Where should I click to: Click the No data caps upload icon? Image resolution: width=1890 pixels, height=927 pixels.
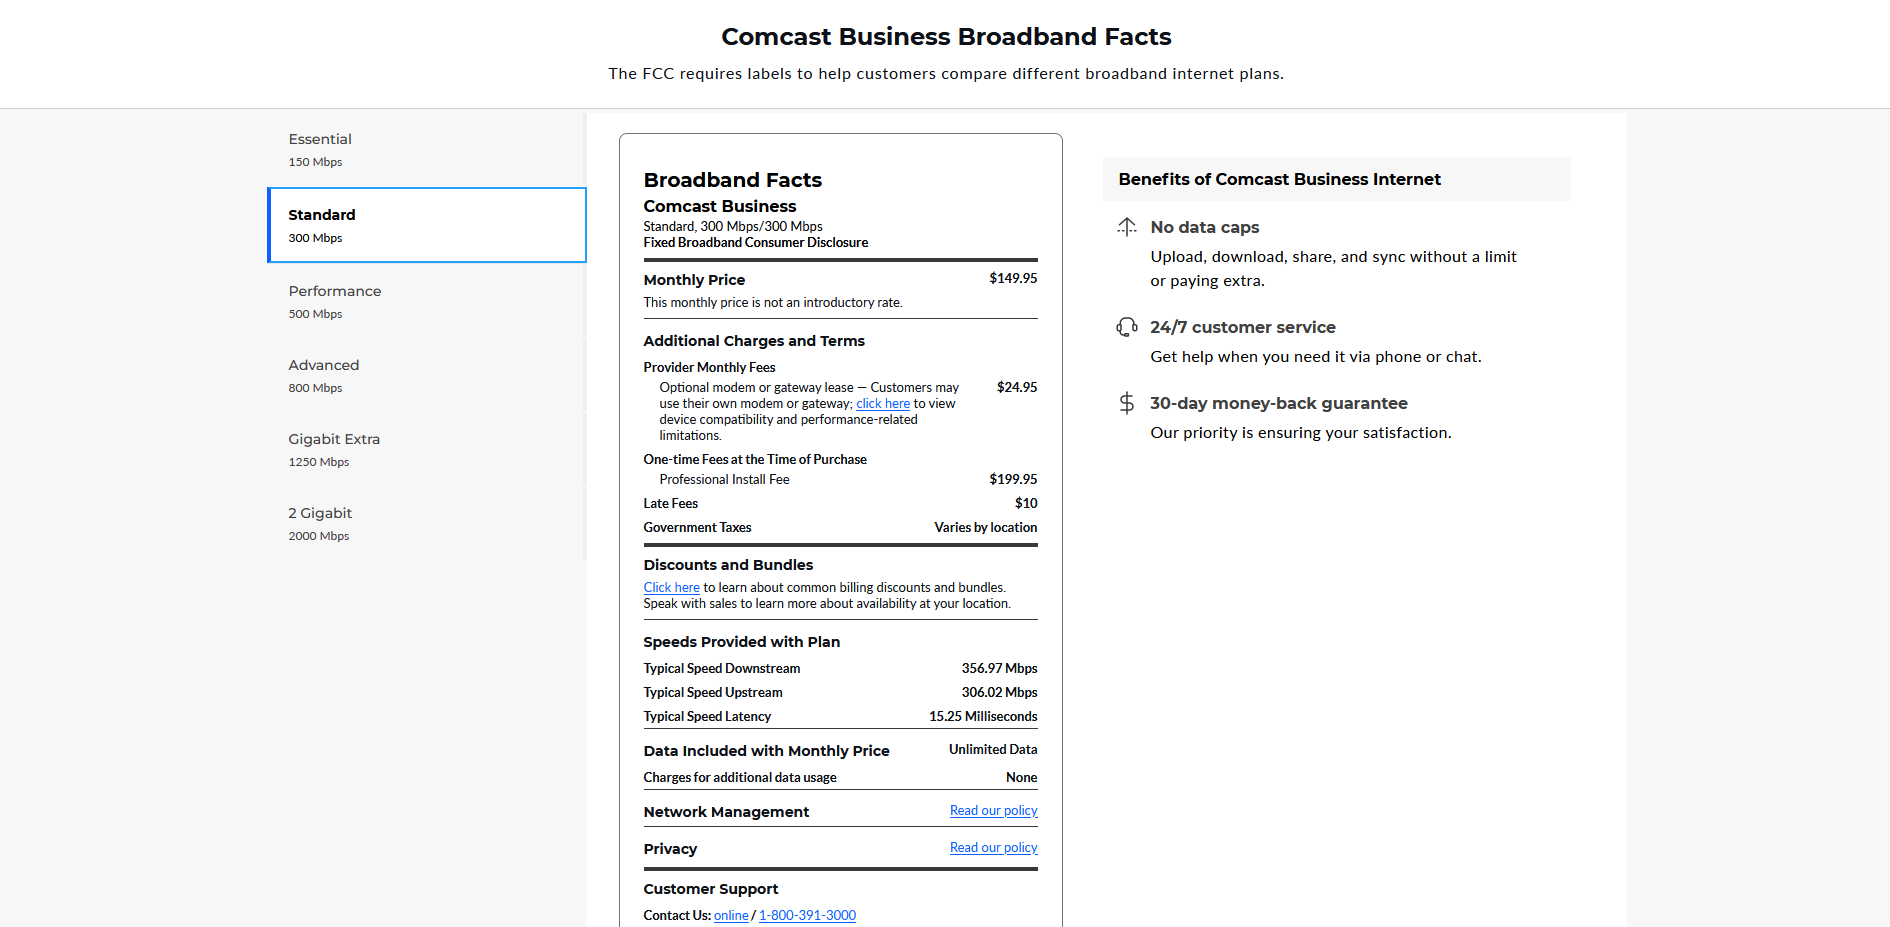point(1127,227)
